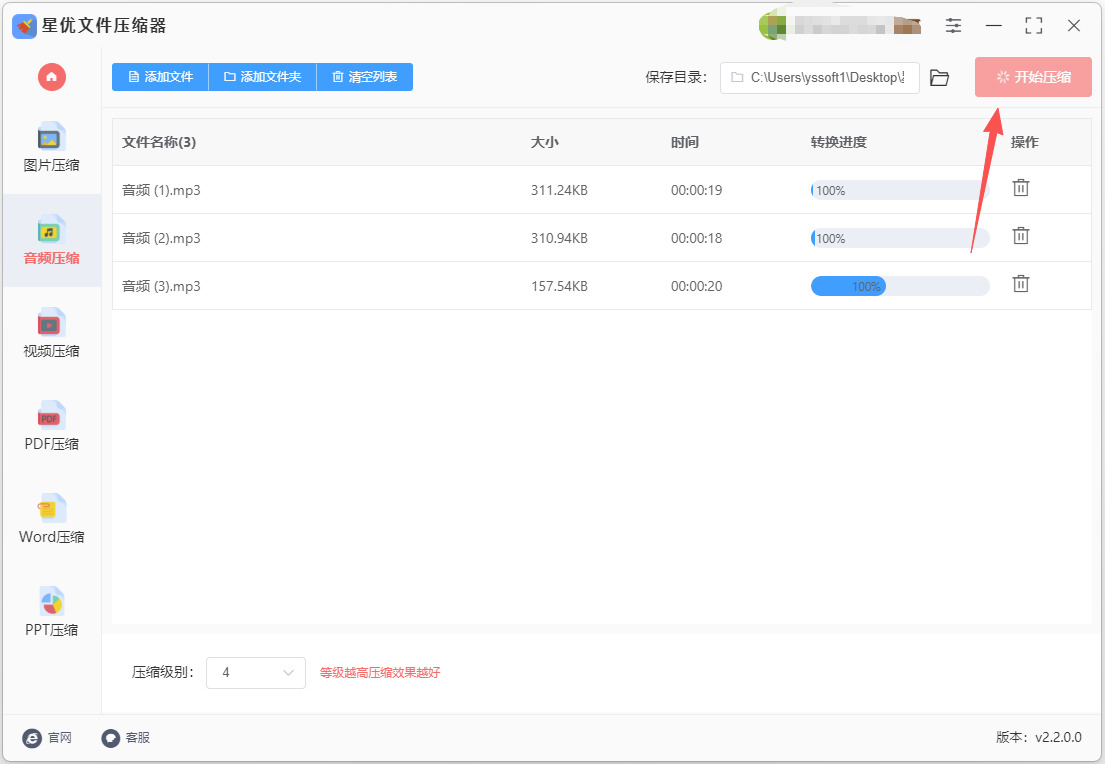Viewport: 1105px width, 764px height.
Task: Delete 音频 (3).mp3 using trash icon
Action: [1020, 284]
